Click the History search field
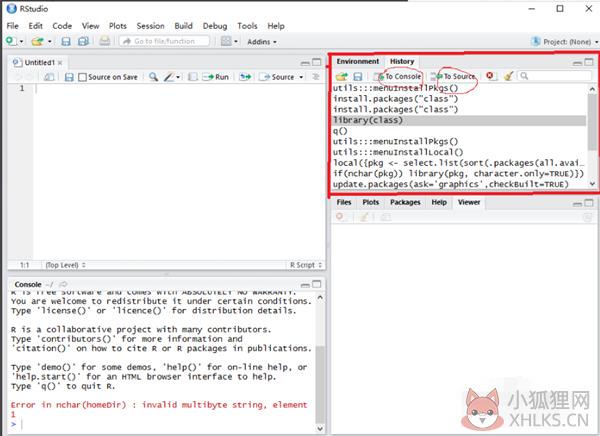The height and width of the screenshot is (436, 600). [555, 76]
